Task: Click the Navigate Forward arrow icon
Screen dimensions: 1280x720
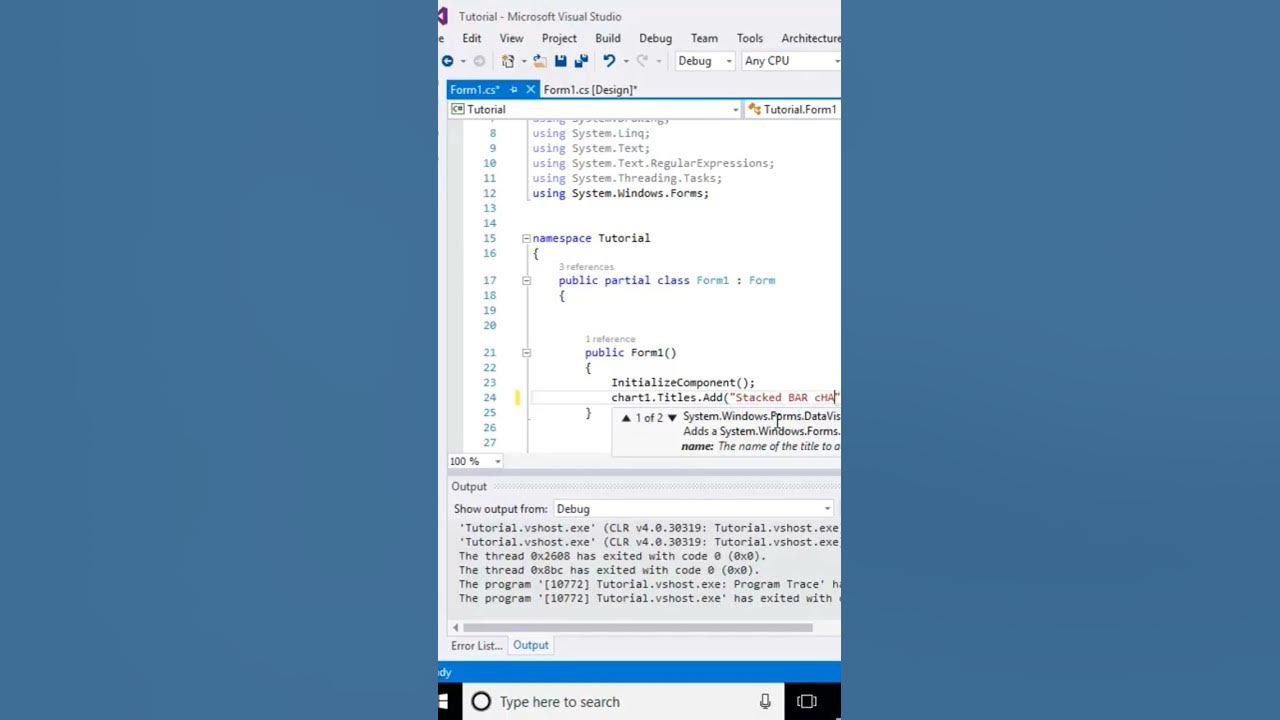Action: (x=479, y=61)
